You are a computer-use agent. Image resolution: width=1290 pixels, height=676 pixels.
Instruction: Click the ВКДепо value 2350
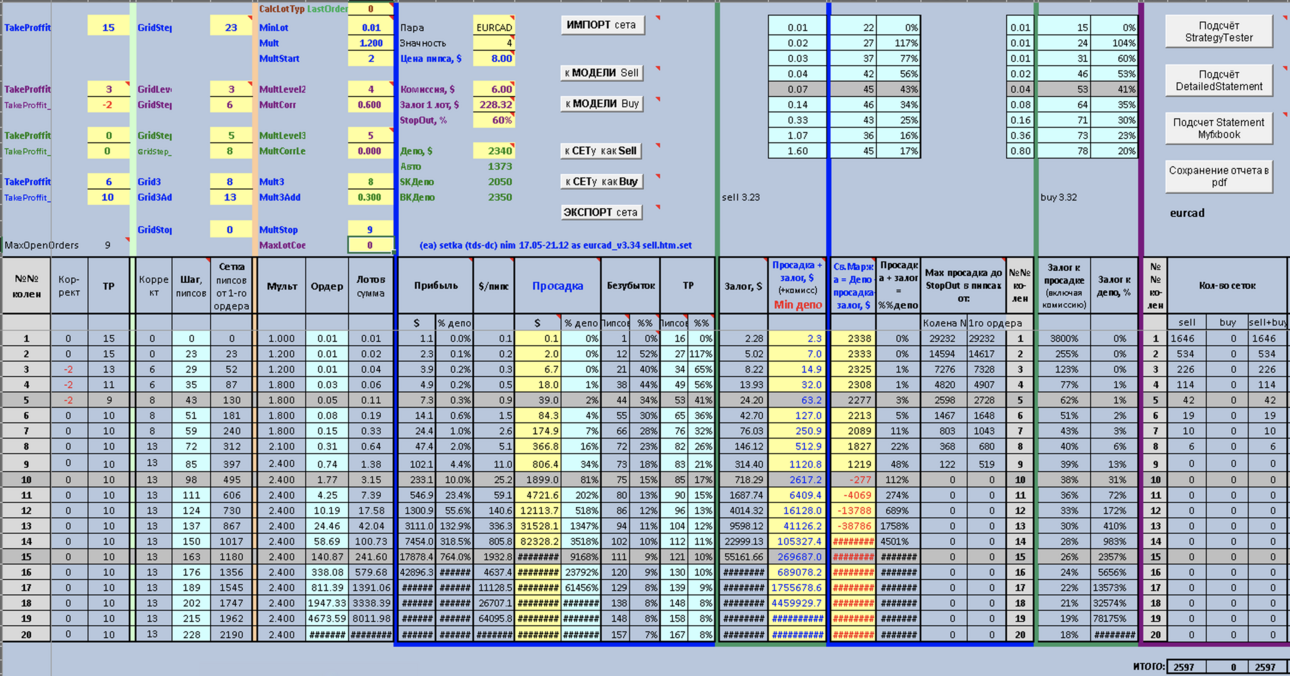point(500,197)
